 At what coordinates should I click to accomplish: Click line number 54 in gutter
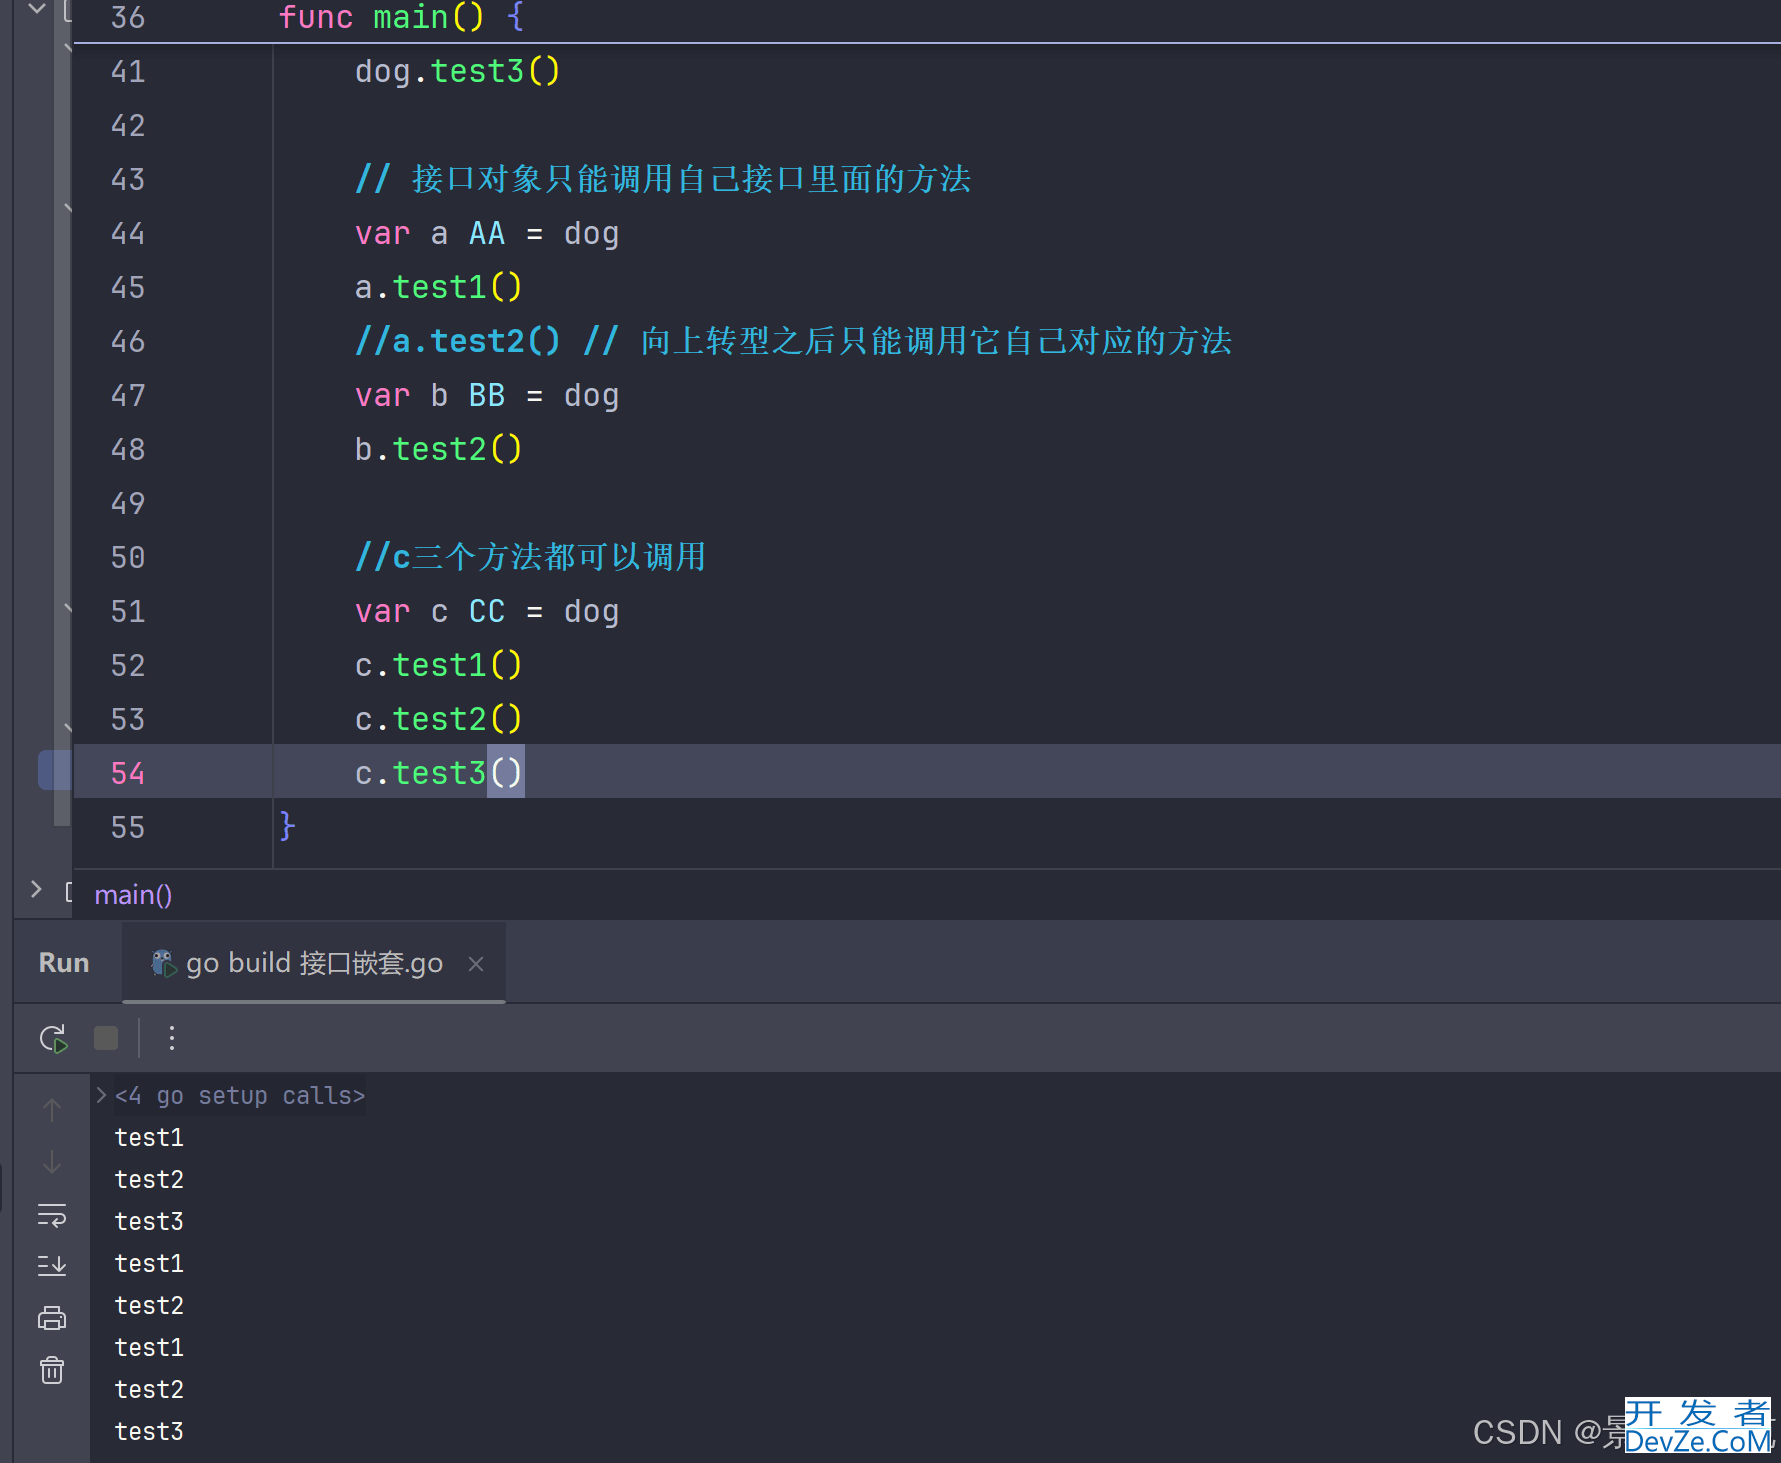128,773
